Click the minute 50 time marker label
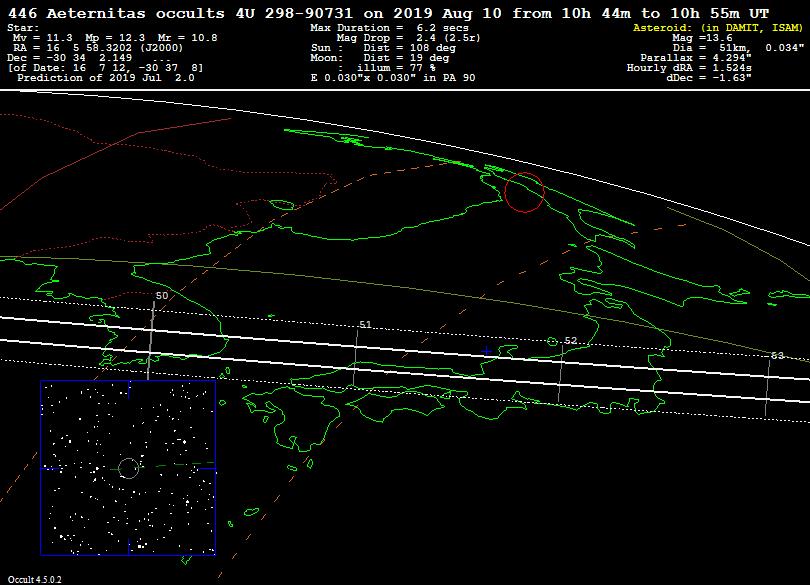The height and width of the screenshot is (585, 810). point(162,296)
